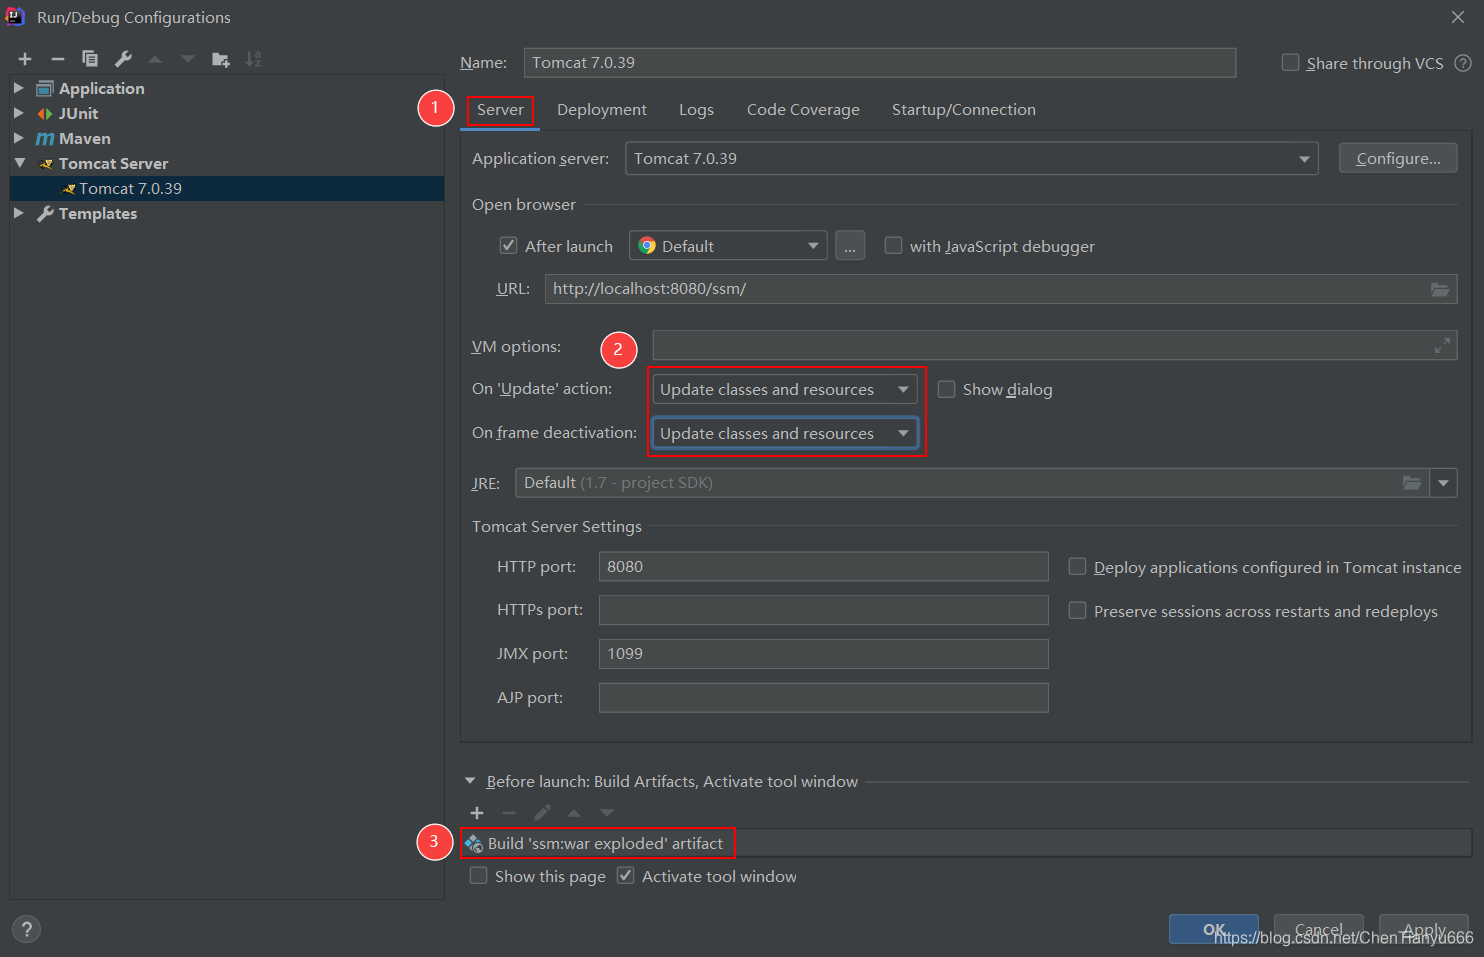Screen dimensions: 1484x957
Task: Click the wrench Edit Templates toolbar icon
Action: (123, 59)
